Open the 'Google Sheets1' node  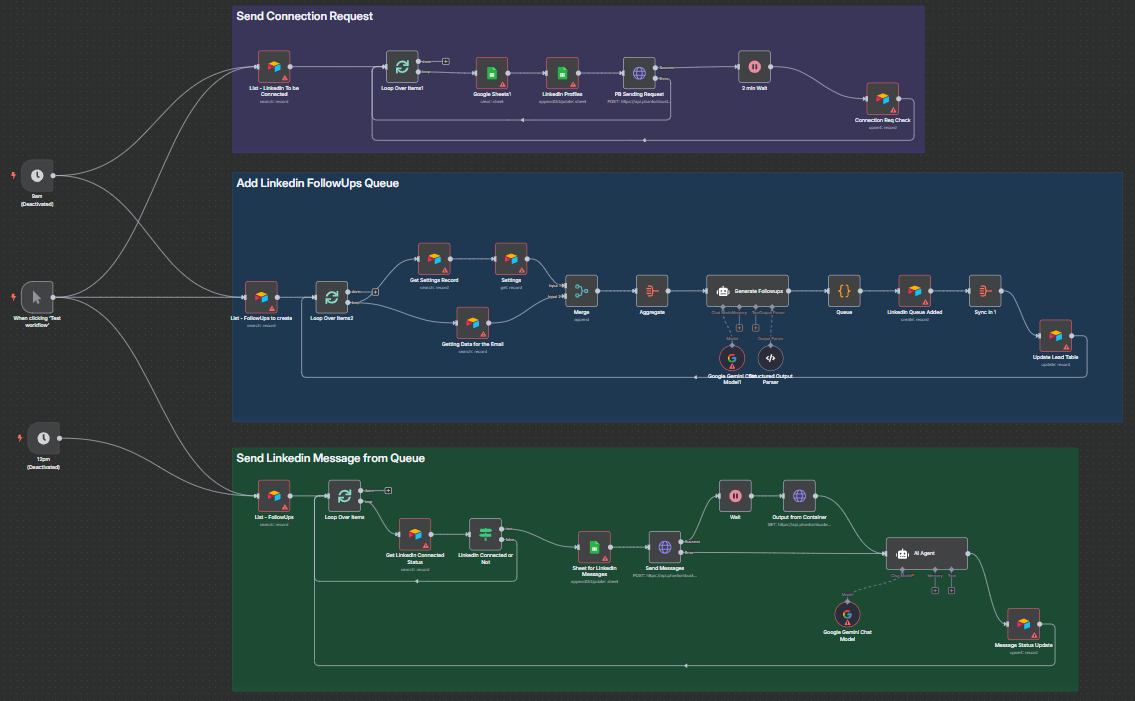click(x=491, y=73)
